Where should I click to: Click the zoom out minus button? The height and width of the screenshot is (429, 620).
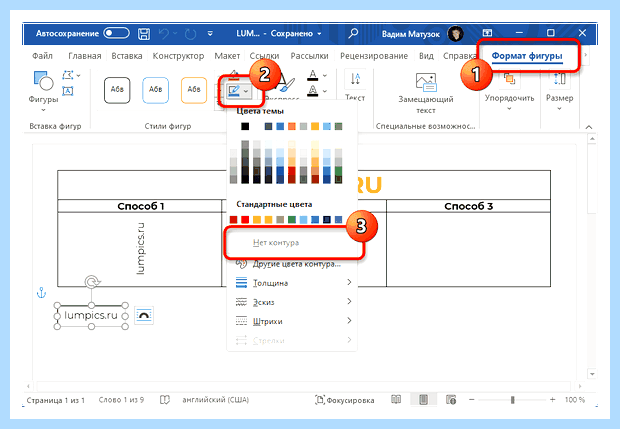(471, 400)
